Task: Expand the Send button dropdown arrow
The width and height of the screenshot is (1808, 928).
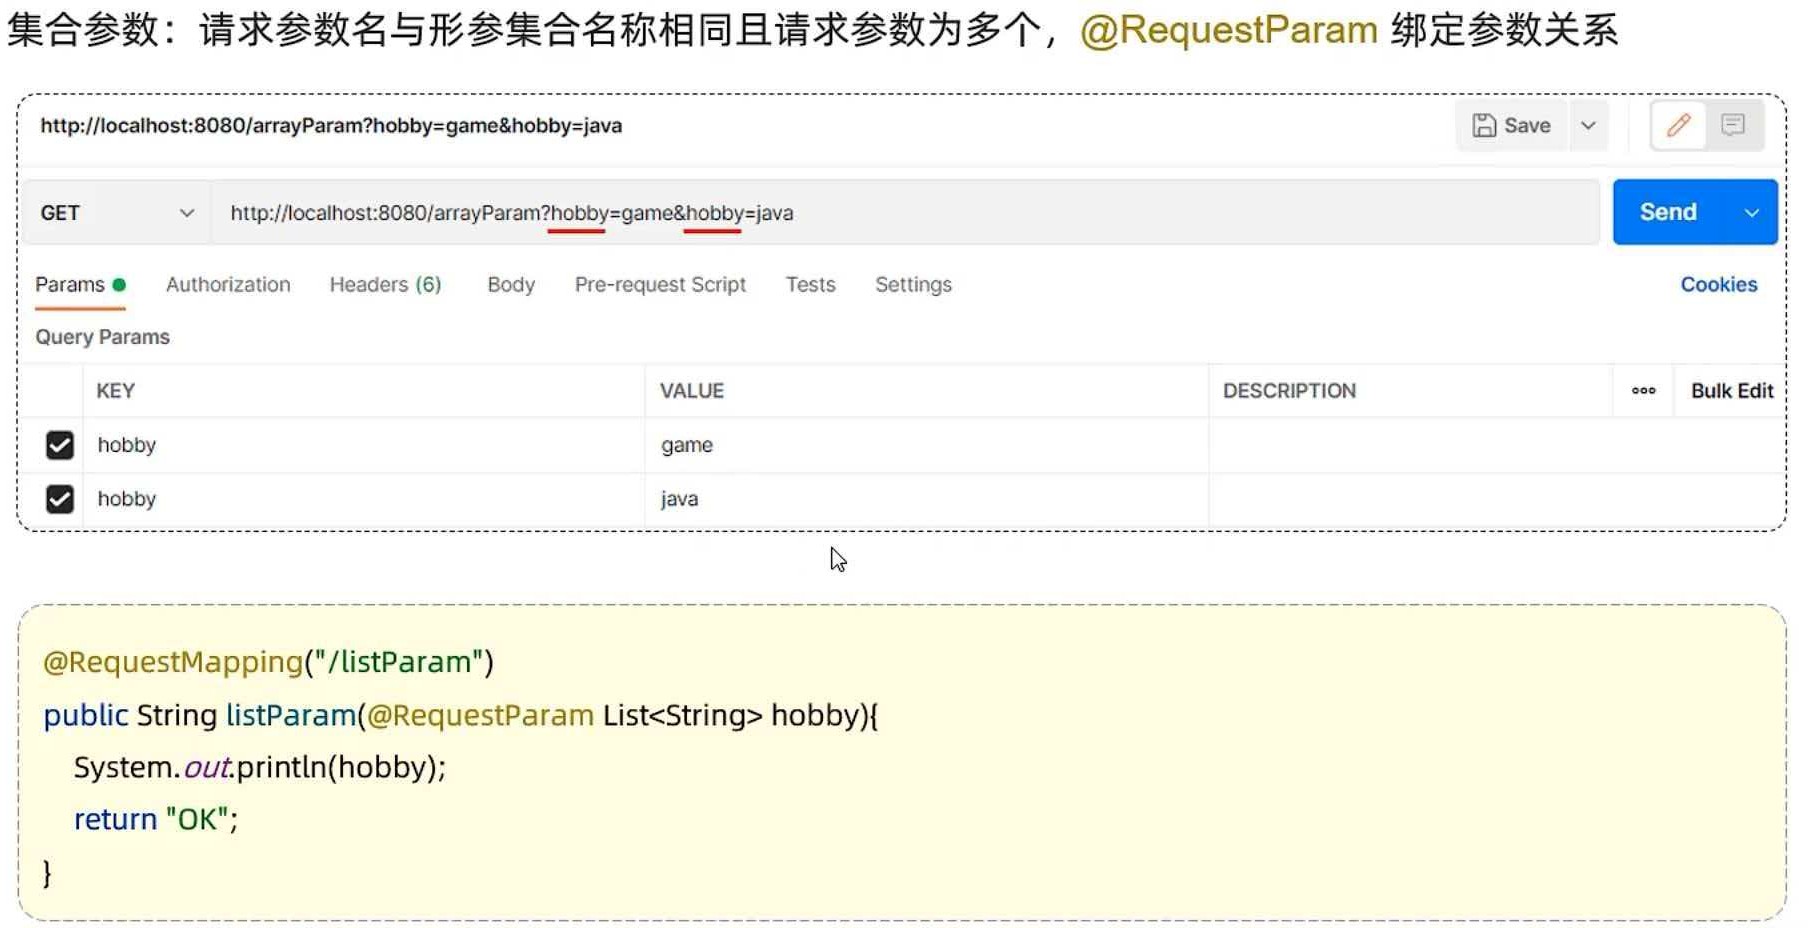Action: [1751, 212]
